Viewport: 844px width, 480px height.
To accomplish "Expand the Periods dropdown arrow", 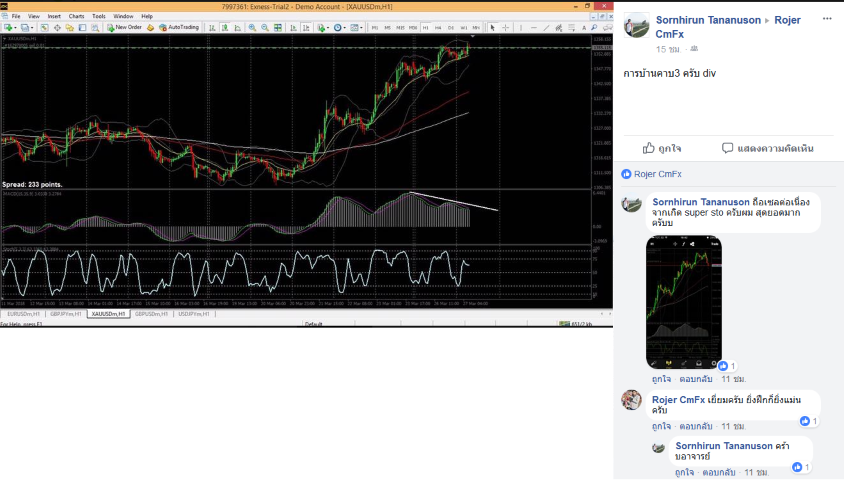I will point(344,28).
